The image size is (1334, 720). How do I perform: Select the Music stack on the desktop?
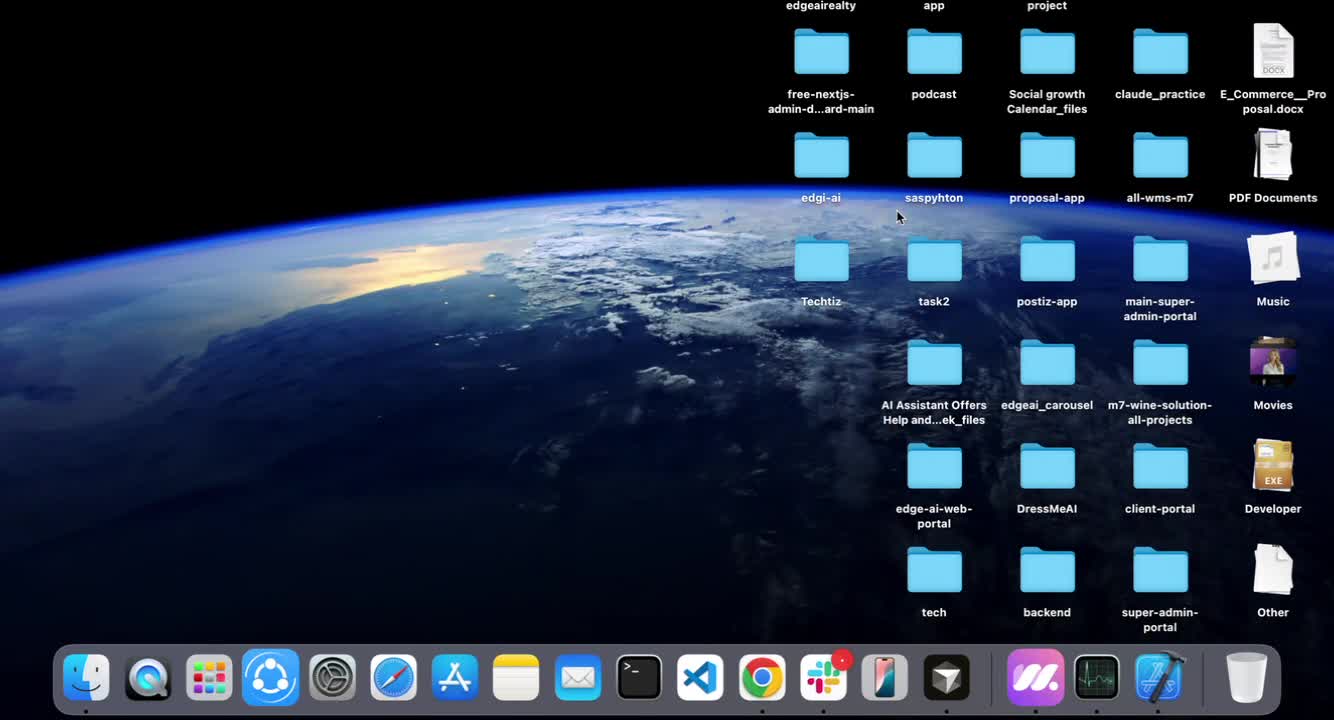[x=1273, y=258]
